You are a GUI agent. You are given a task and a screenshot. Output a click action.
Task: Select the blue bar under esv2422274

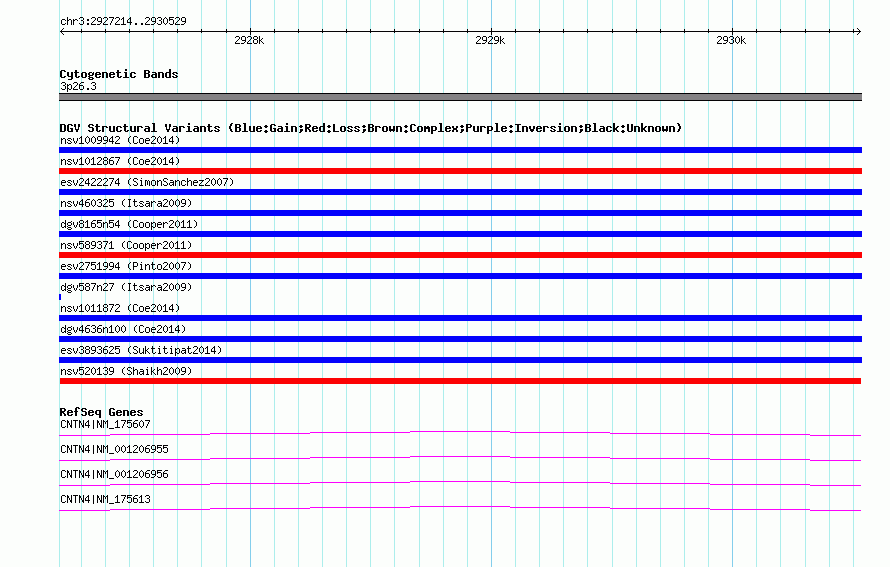tap(460, 192)
